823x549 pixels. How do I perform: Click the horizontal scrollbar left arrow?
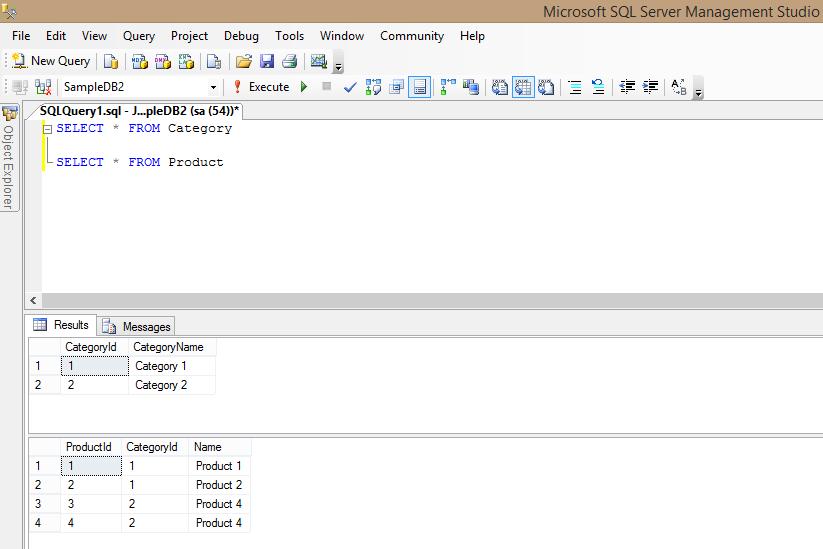(x=34, y=300)
